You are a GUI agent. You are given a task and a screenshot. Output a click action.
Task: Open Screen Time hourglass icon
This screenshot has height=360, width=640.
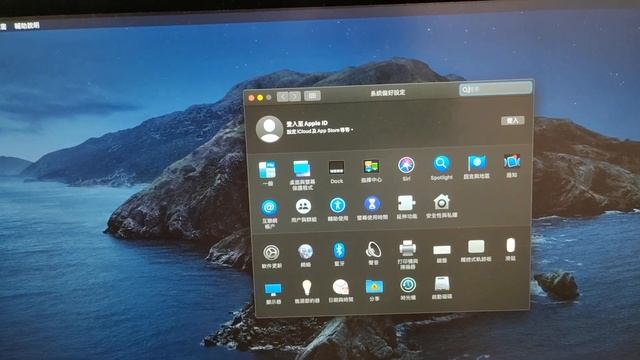click(x=372, y=204)
